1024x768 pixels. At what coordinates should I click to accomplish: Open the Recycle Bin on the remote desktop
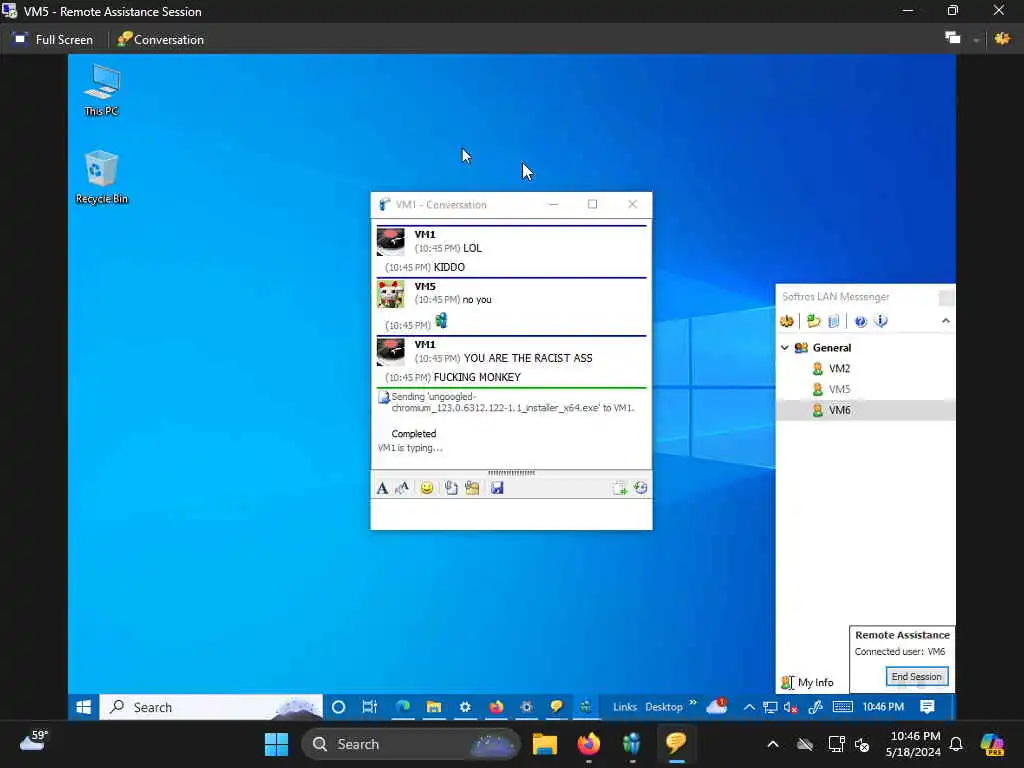pyautogui.click(x=102, y=177)
